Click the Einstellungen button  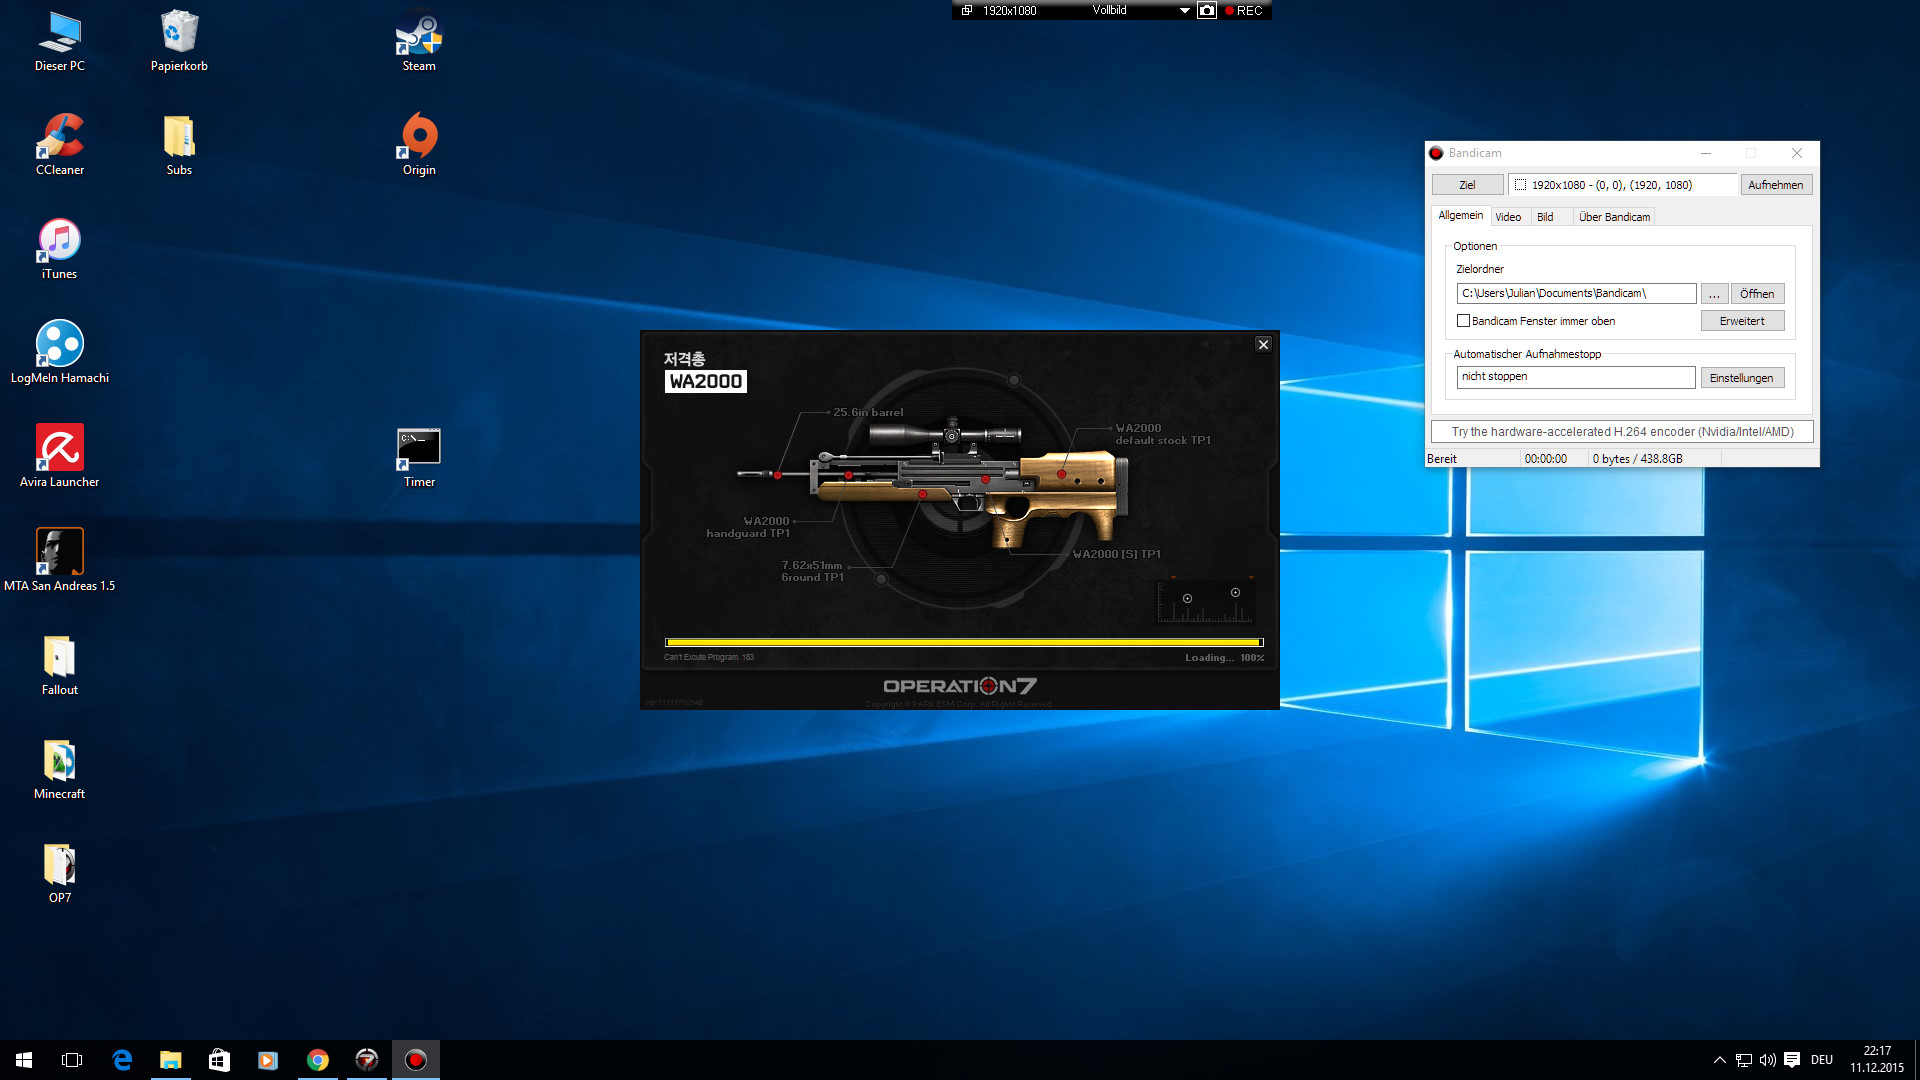[1742, 378]
